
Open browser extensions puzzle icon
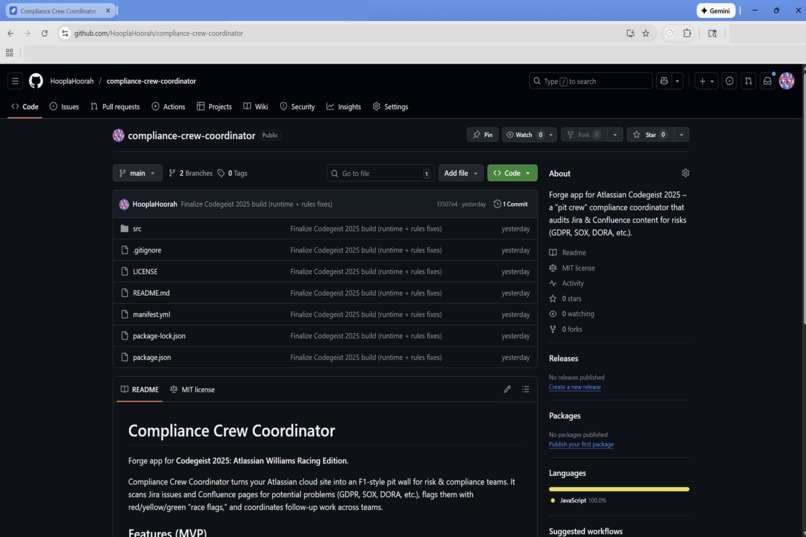[687, 33]
